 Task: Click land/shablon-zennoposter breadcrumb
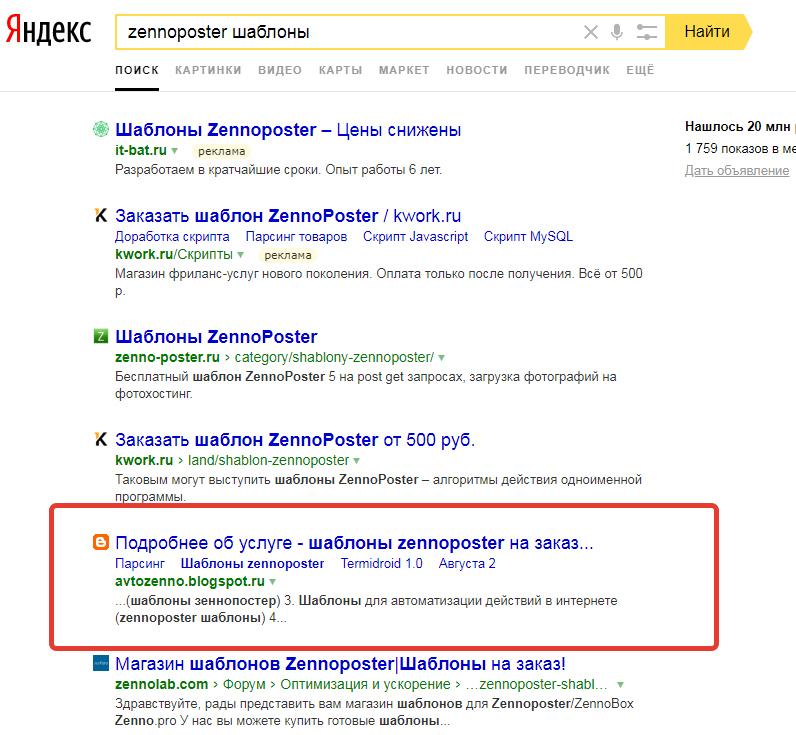269,460
